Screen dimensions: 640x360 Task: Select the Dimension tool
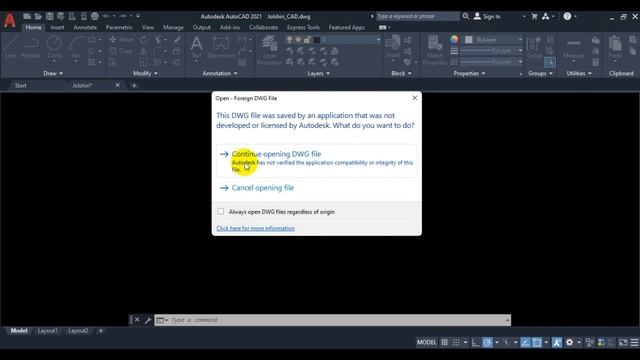point(221,48)
